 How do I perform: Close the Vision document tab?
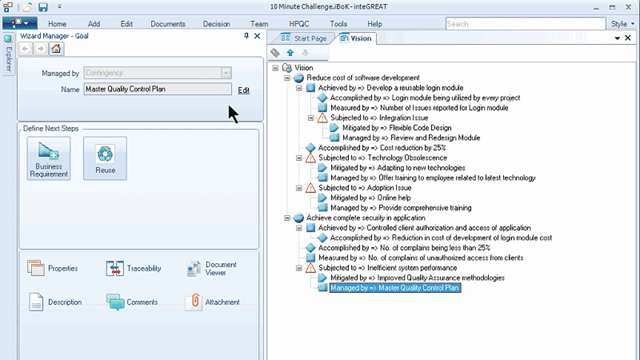pyautogui.click(x=628, y=38)
